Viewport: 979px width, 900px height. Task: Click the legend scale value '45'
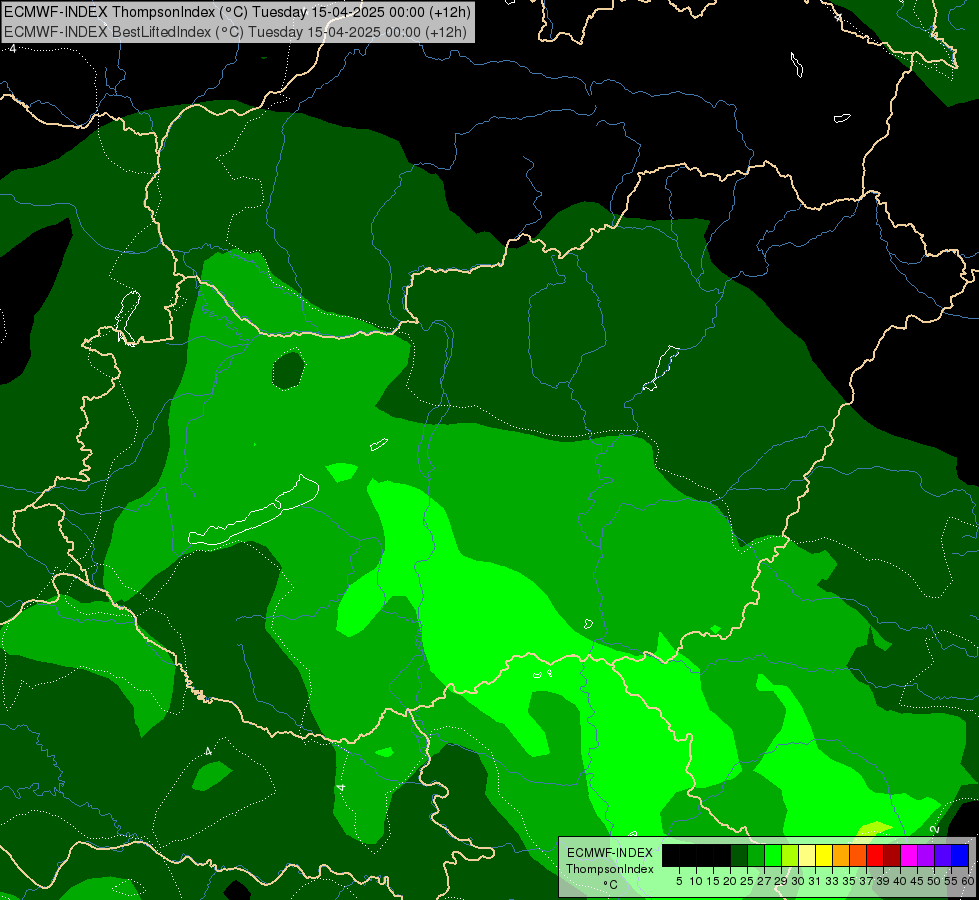tap(917, 881)
